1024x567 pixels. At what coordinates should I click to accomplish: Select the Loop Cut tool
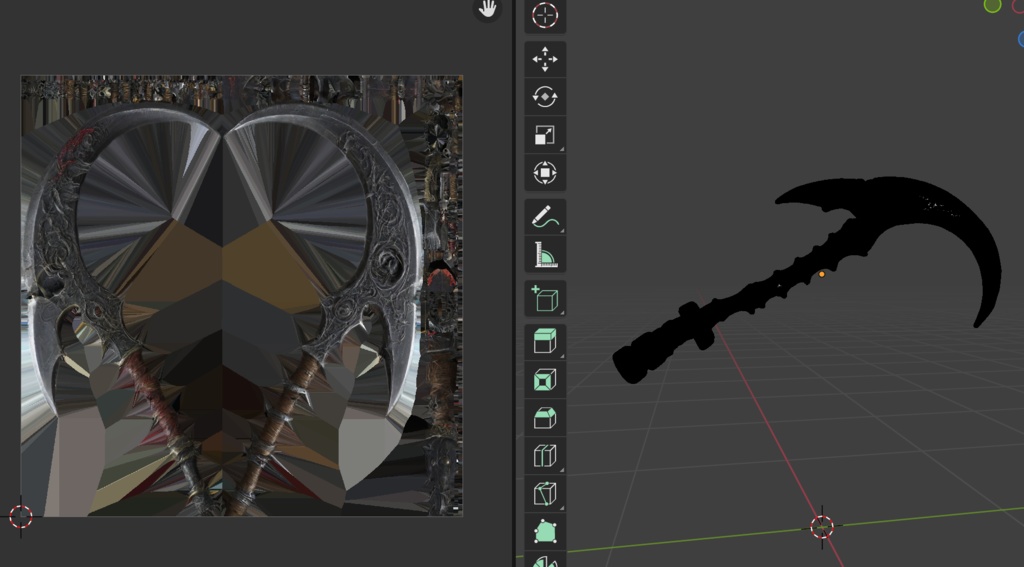(545, 456)
